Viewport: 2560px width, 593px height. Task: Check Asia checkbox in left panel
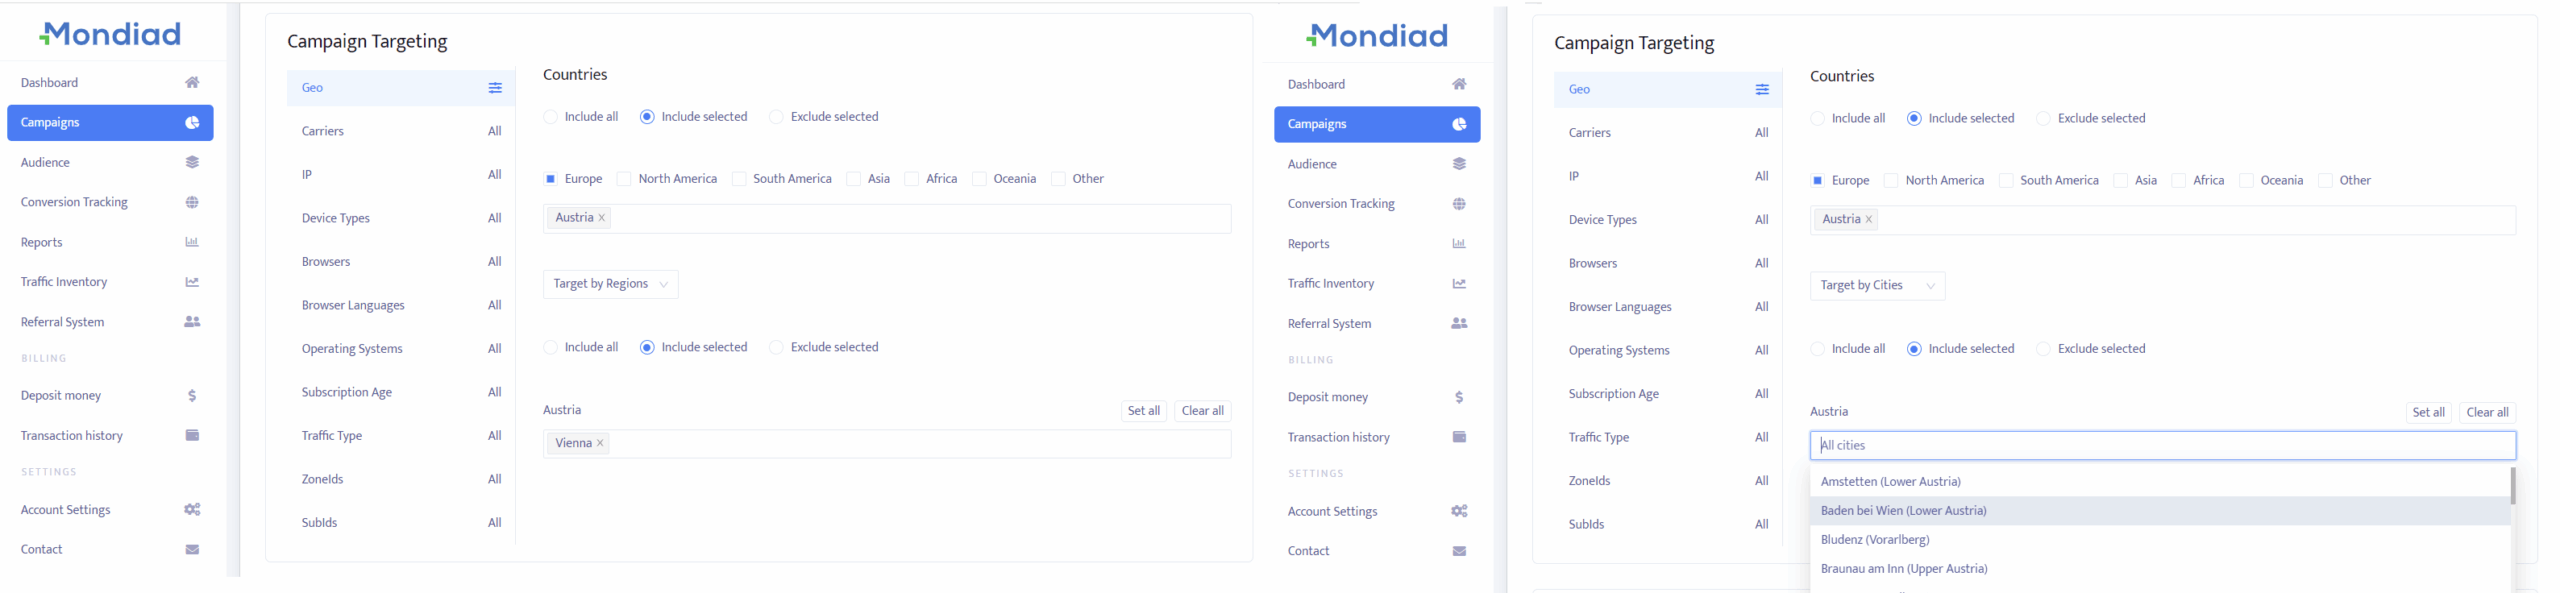click(x=853, y=179)
